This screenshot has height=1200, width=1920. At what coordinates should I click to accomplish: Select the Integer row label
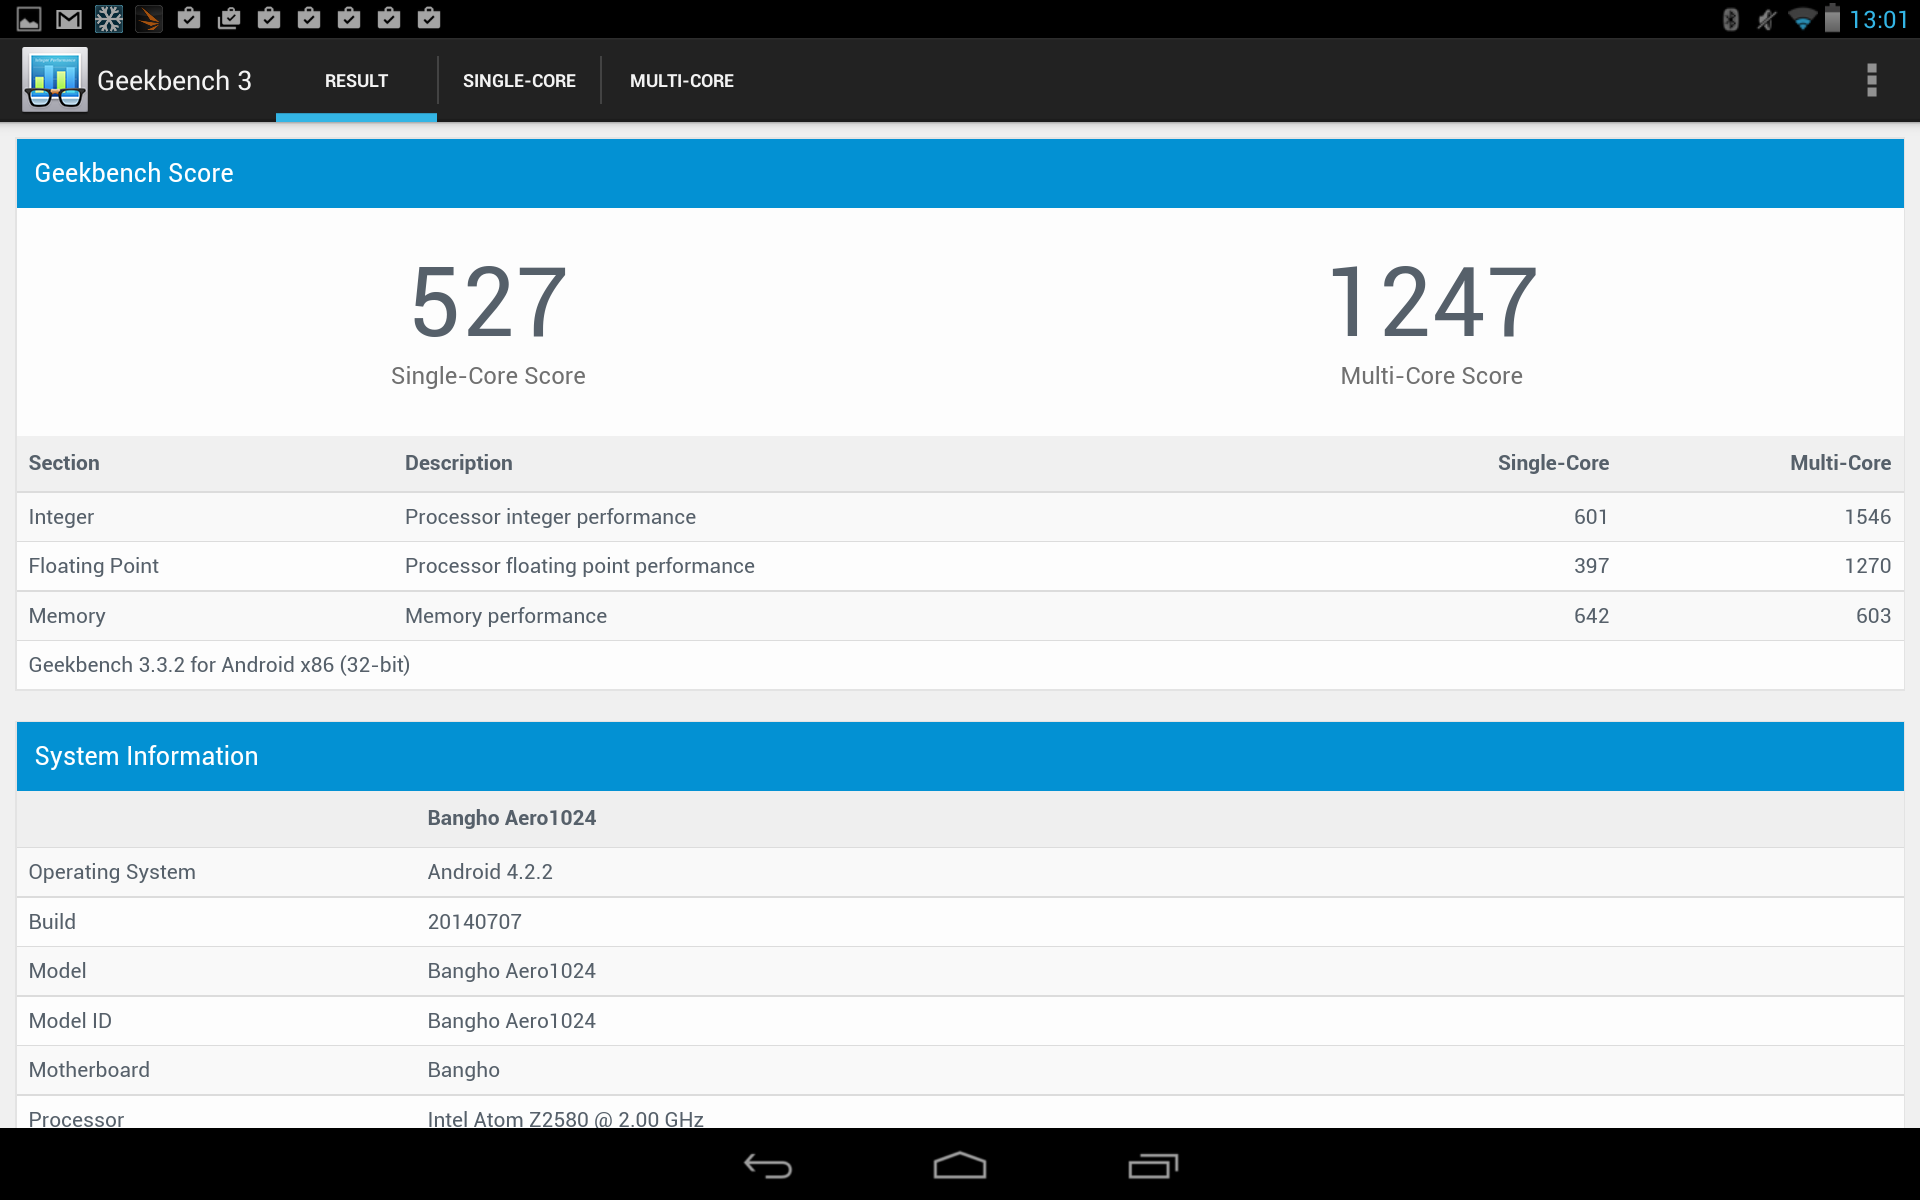[61, 517]
